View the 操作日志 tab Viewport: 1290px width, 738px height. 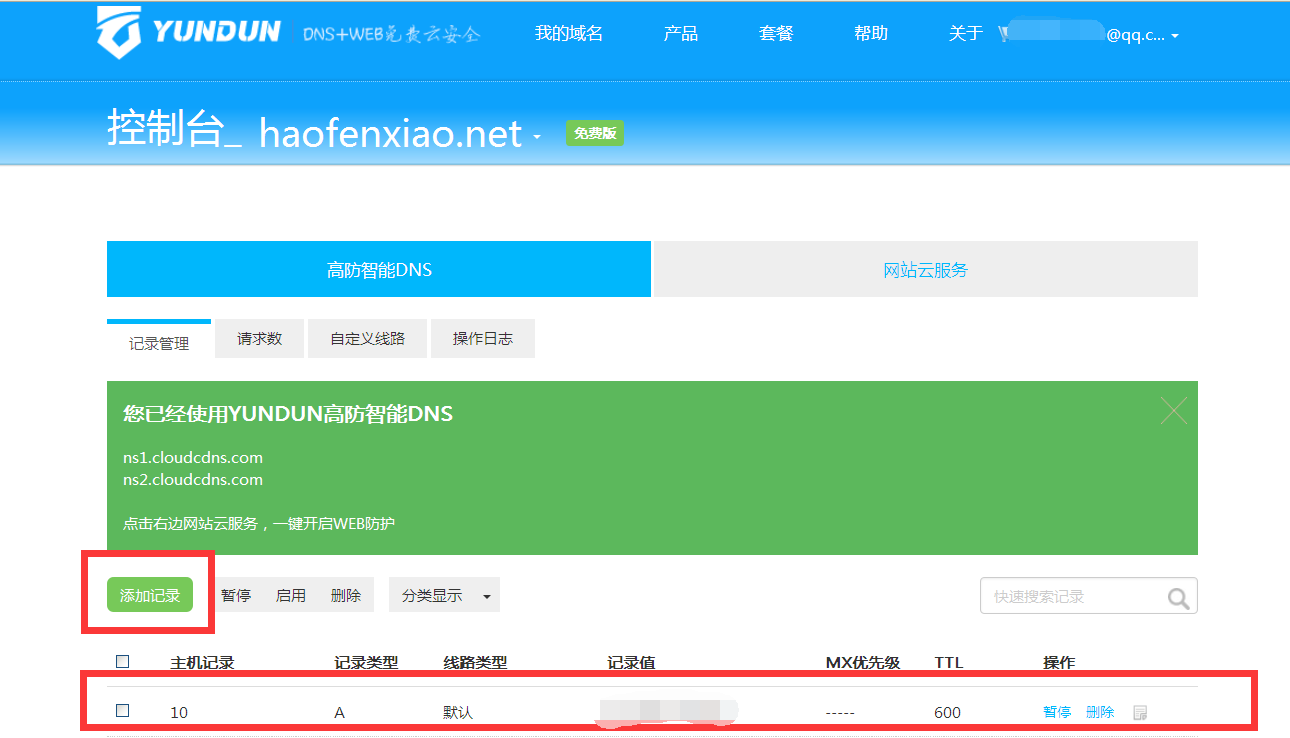(x=482, y=339)
